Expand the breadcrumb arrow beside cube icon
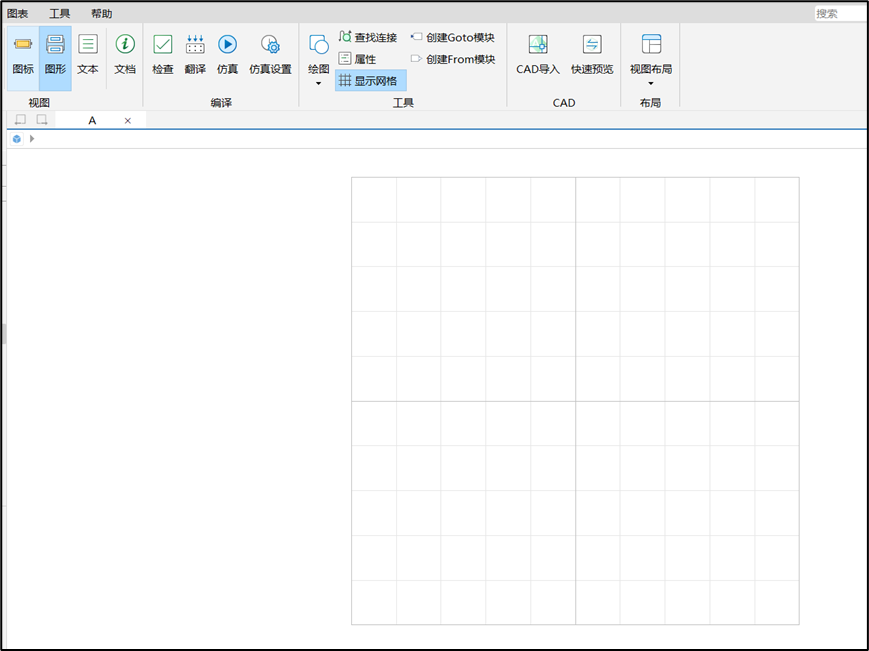Viewport: 869px width, 651px height. pyautogui.click(x=32, y=139)
